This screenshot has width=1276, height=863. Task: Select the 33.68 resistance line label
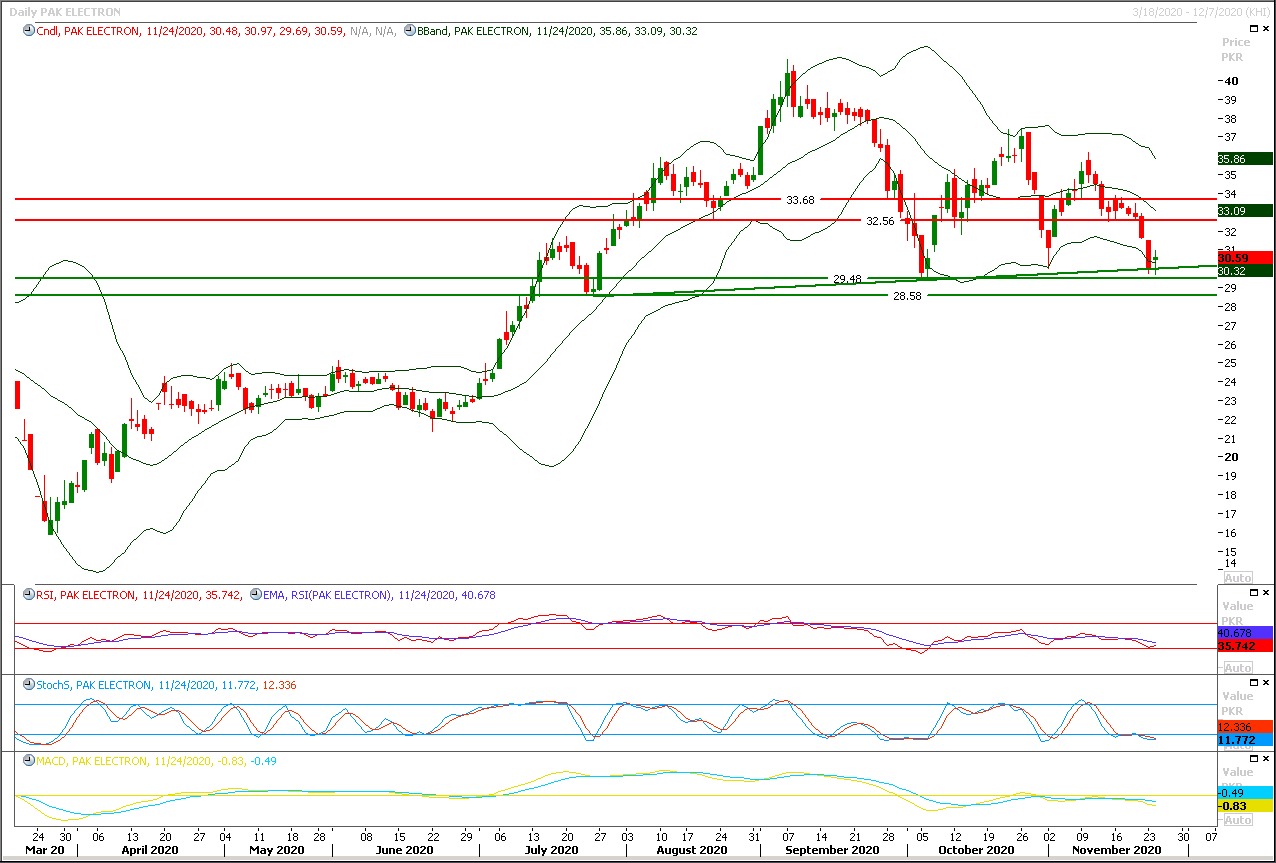tap(800, 200)
